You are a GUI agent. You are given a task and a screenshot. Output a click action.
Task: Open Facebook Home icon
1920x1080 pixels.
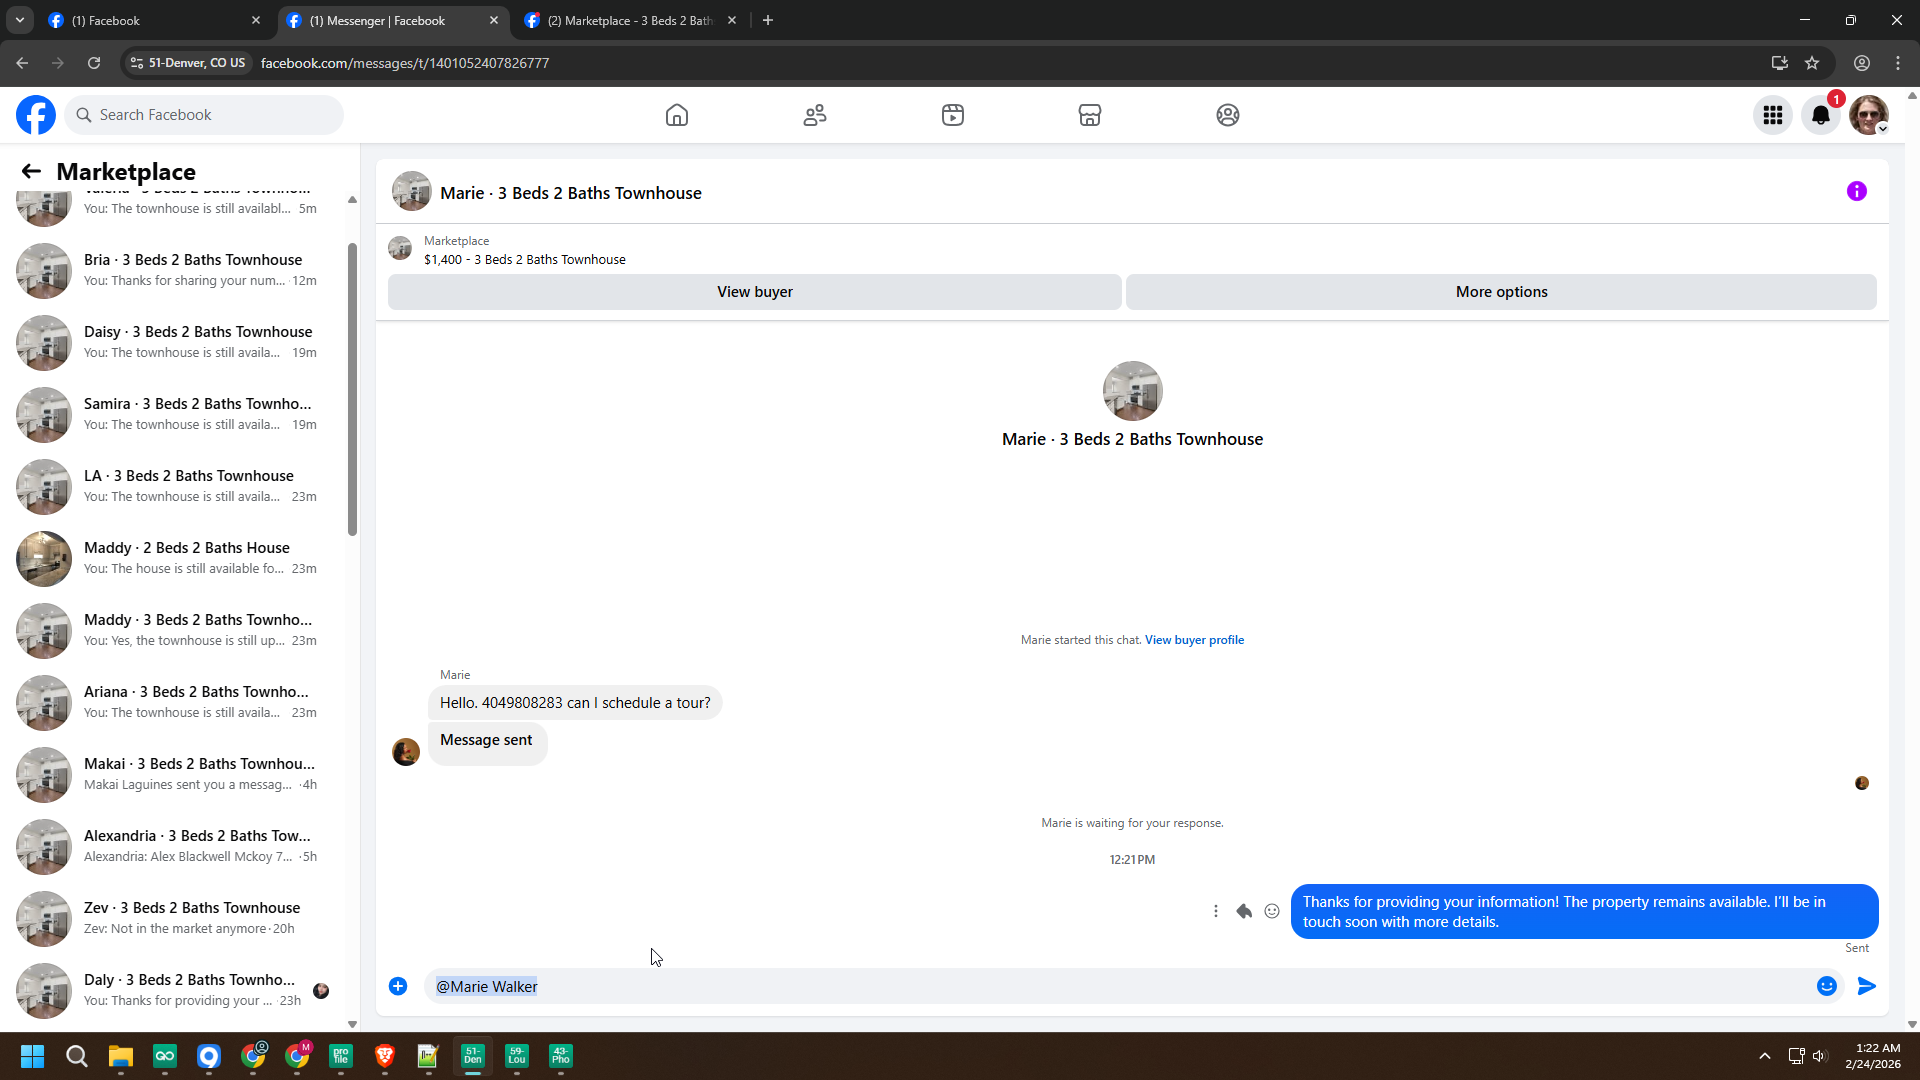pyautogui.click(x=677, y=115)
